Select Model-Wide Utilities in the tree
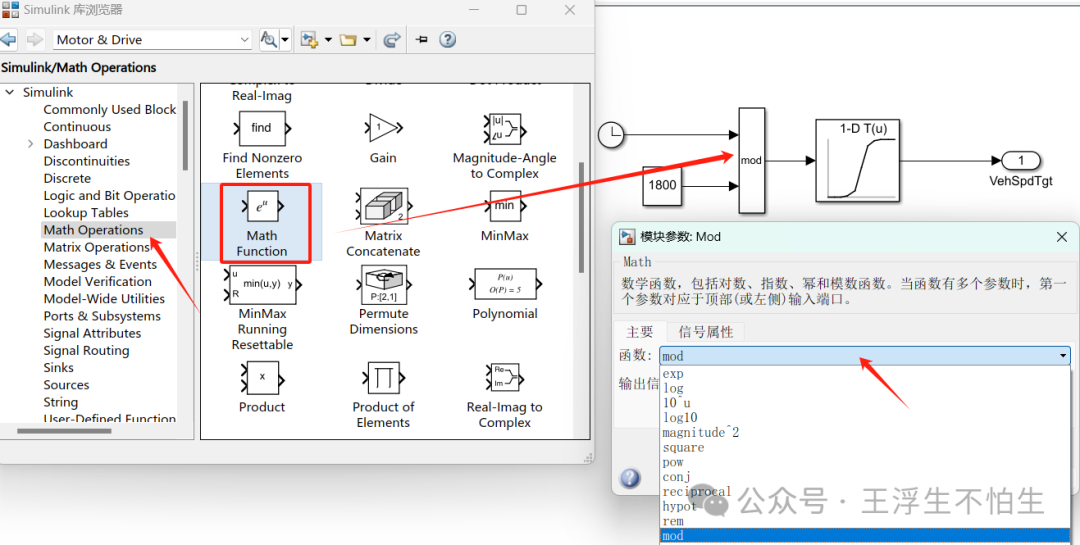Image resolution: width=1080 pixels, height=545 pixels. tap(104, 299)
